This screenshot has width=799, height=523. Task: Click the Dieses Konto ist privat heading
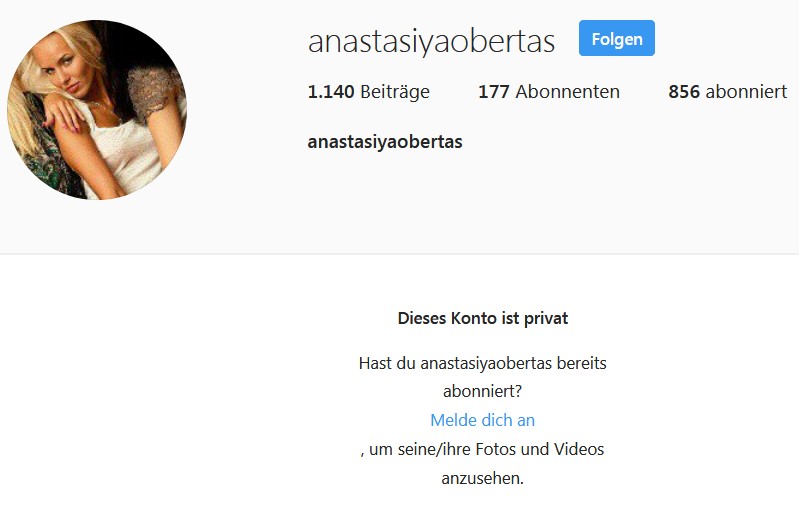click(x=483, y=318)
